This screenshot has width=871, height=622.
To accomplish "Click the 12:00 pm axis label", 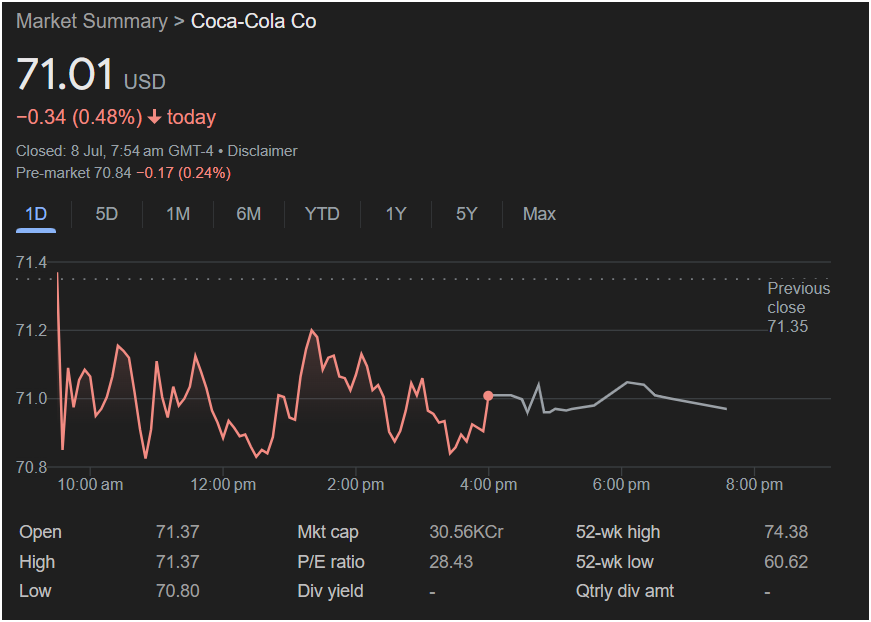I will click(223, 485).
